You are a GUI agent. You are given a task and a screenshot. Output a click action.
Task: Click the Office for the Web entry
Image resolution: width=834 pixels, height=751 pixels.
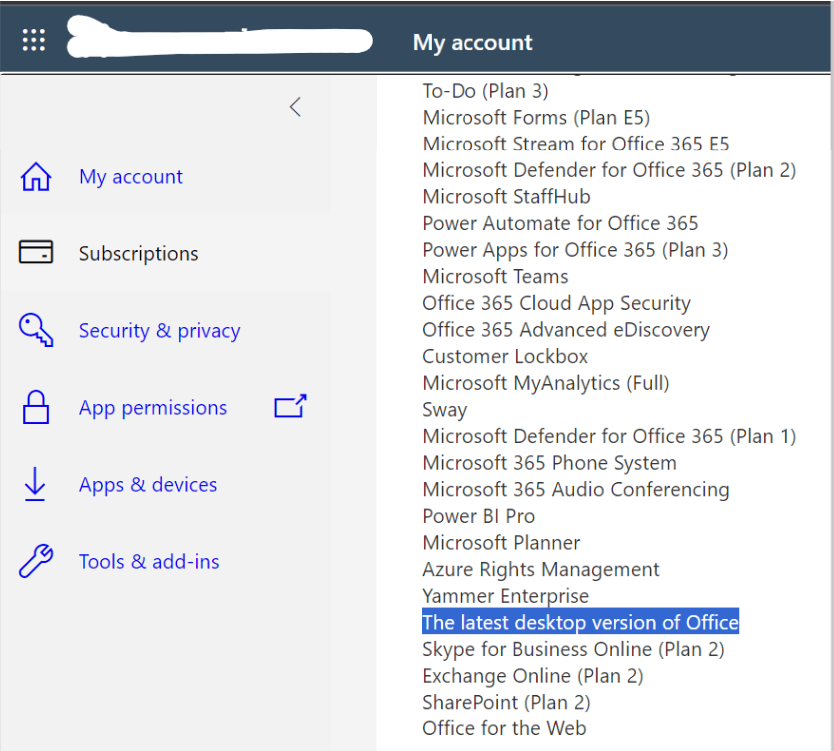(x=504, y=728)
